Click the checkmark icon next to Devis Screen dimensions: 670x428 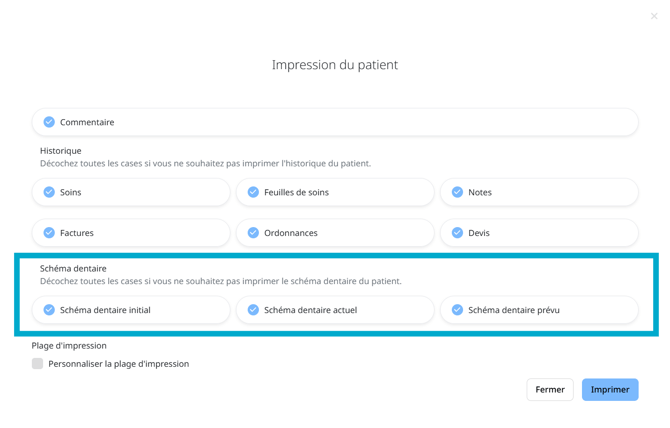pyautogui.click(x=457, y=233)
